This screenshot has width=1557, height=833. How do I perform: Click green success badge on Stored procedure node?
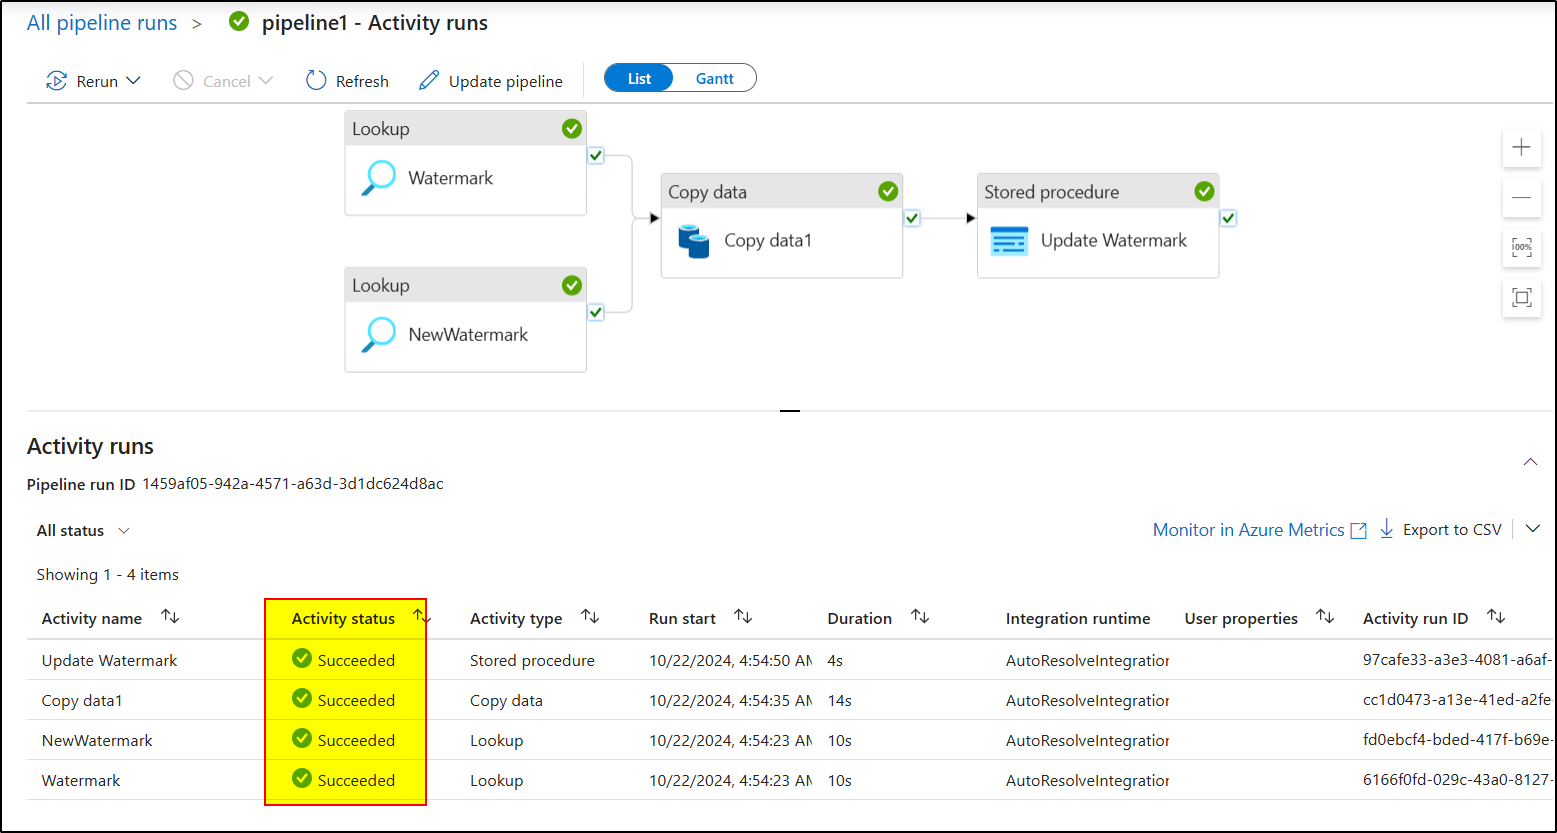pyautogui.click(x=1205, y=191)
